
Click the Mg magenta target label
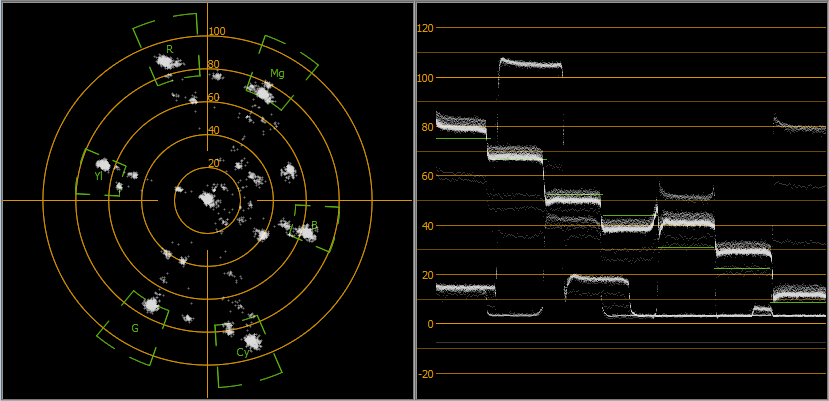click(277, 74)
